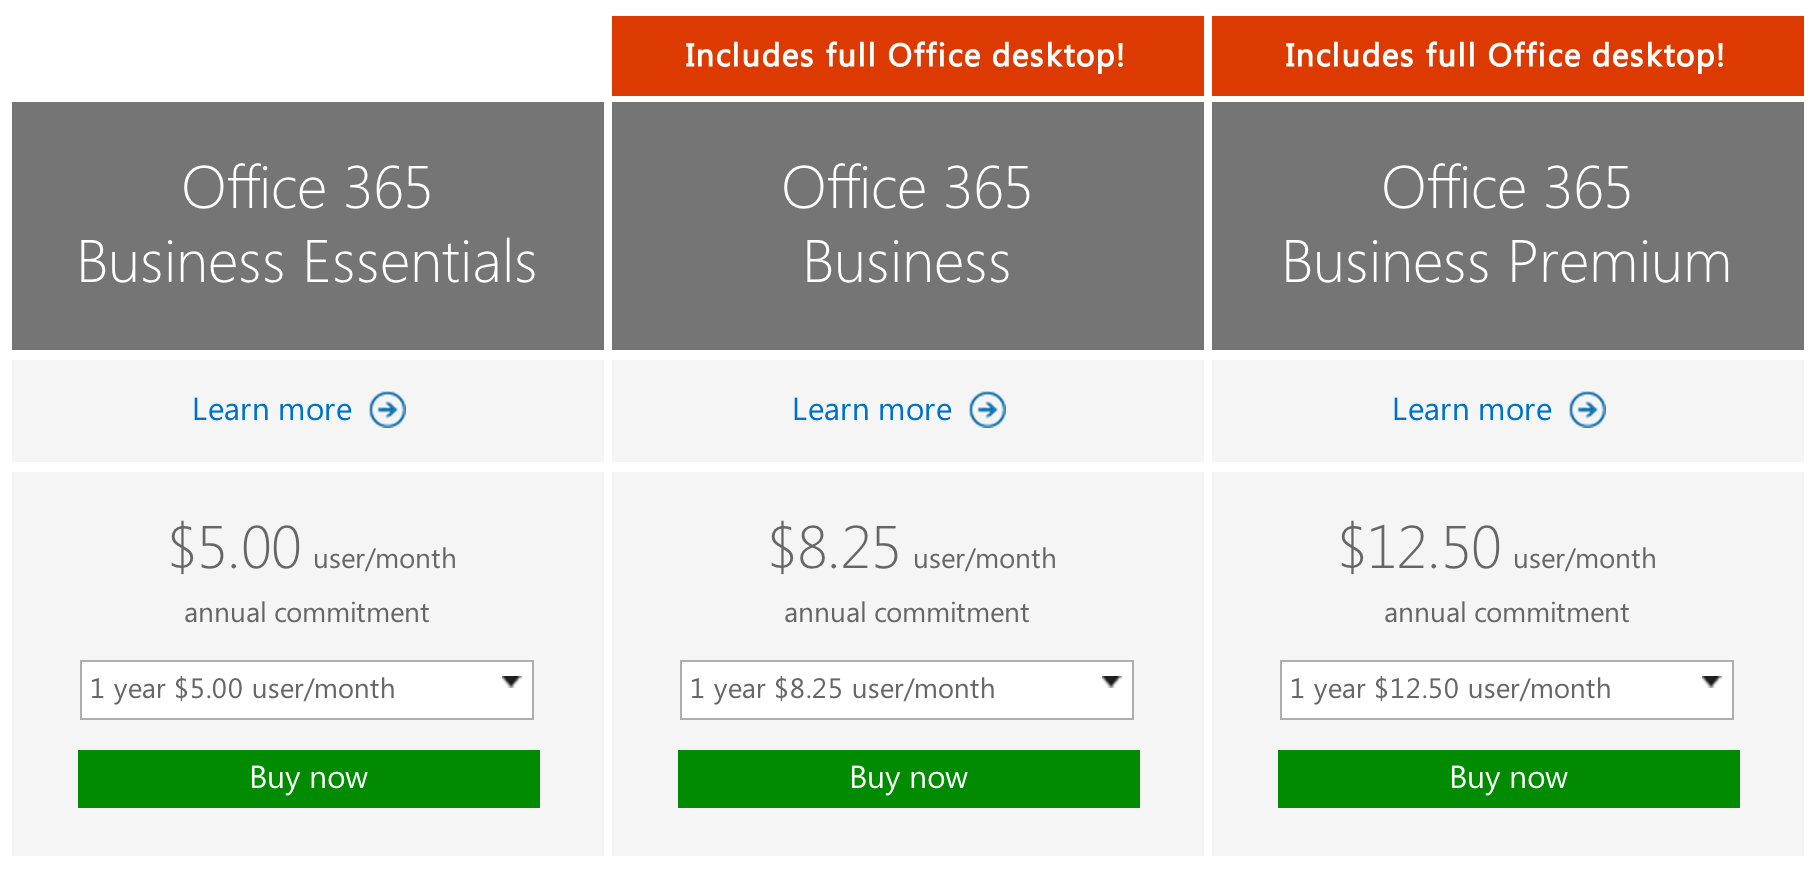Click the dropdown arrow in the Business Premium selector

[x=1712, y=682]
